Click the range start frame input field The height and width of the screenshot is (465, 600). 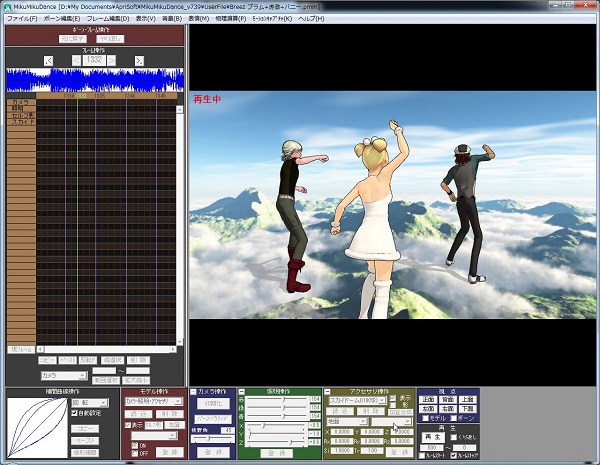(104, 370)
